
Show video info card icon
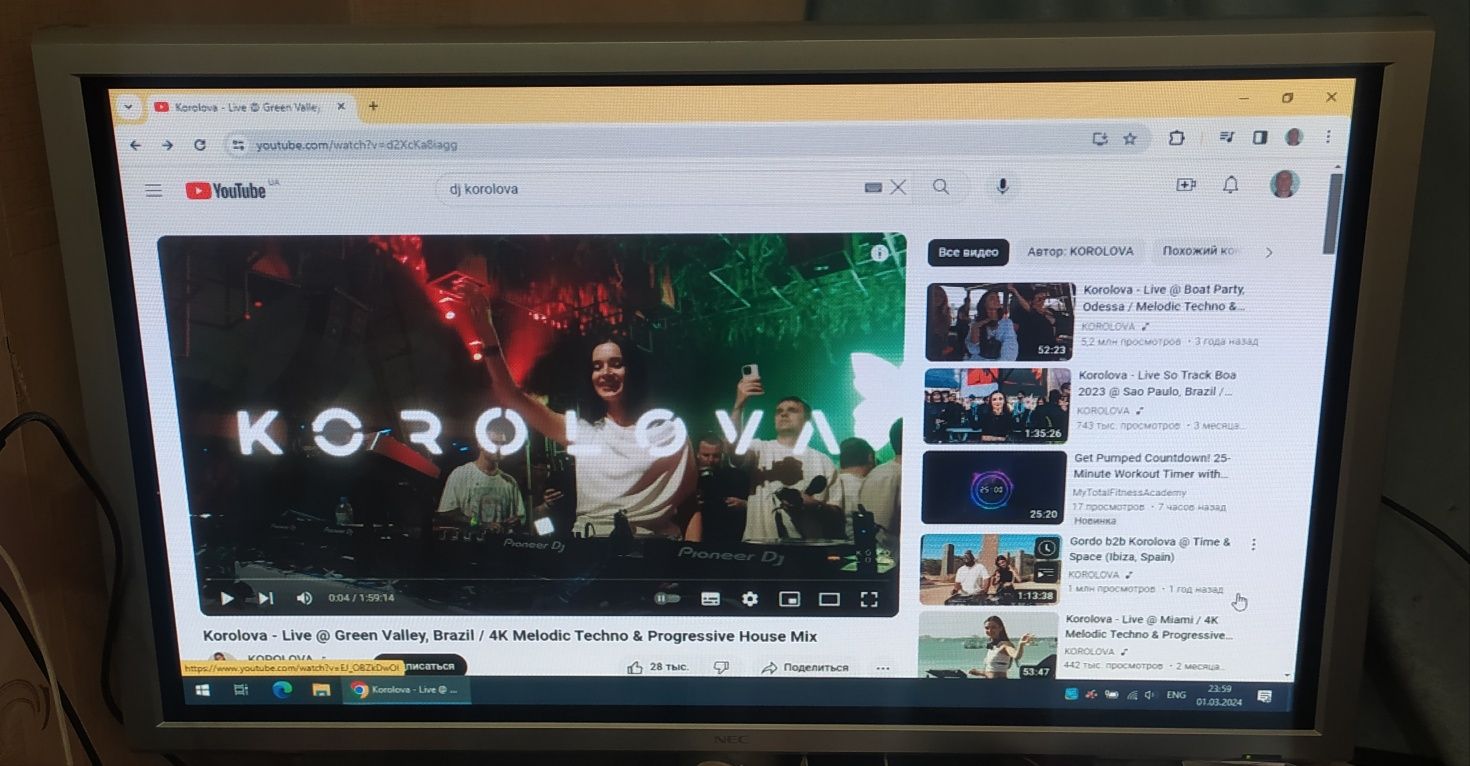coord(879,253)
